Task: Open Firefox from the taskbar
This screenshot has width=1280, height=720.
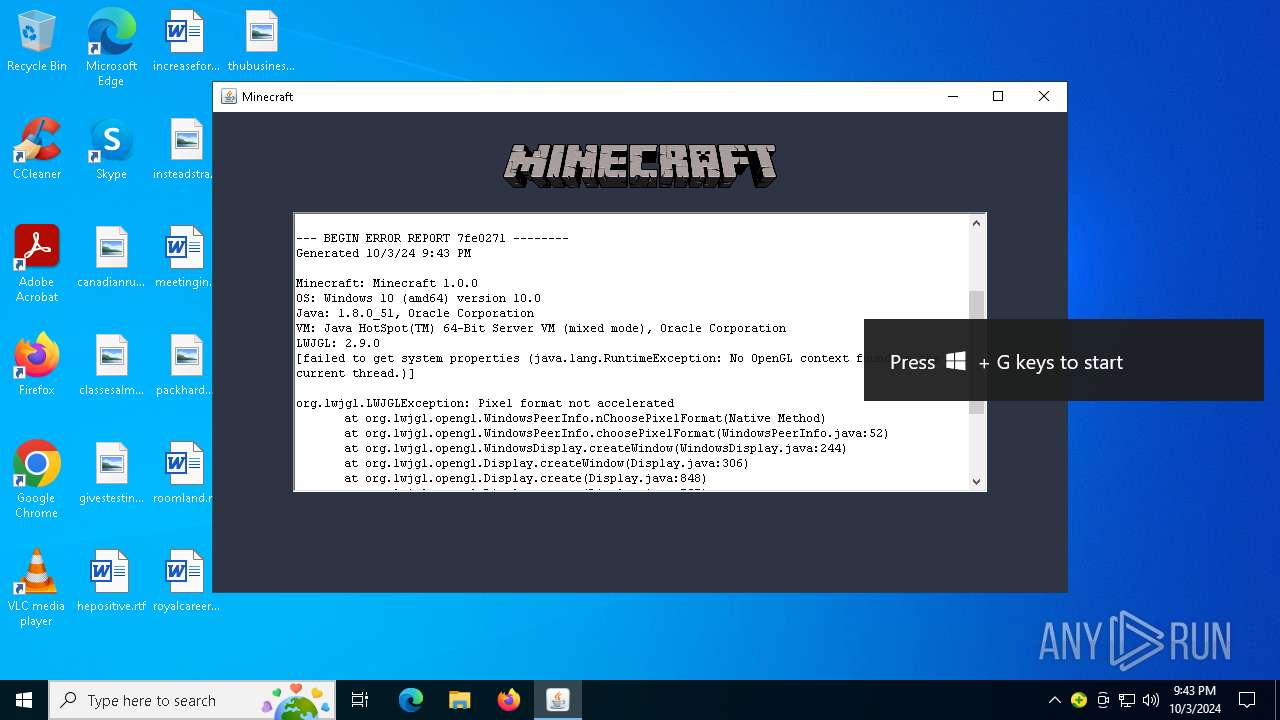Action: pyautogui.click(x=508, y=700)
